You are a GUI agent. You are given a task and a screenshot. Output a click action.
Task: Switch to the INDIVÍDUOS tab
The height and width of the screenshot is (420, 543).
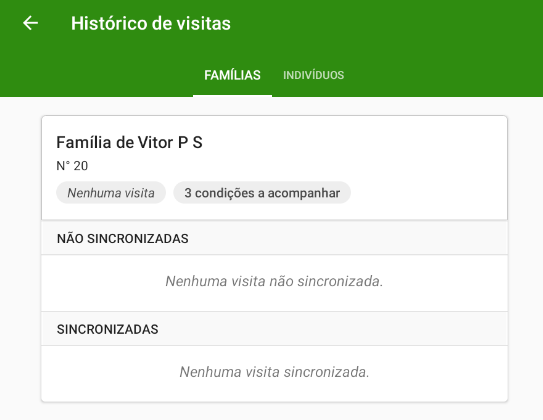(313, 75)
